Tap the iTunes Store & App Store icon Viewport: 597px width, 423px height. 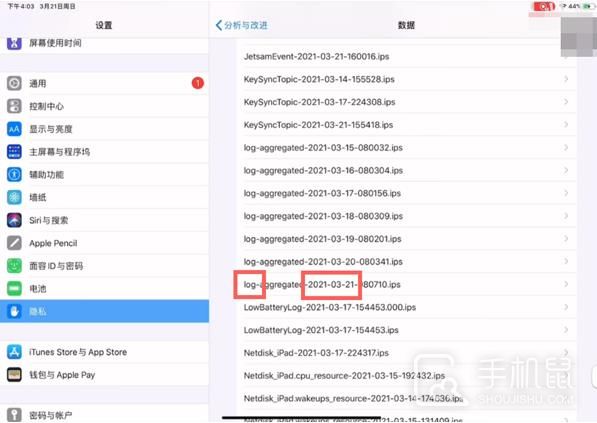pos(14,352)
